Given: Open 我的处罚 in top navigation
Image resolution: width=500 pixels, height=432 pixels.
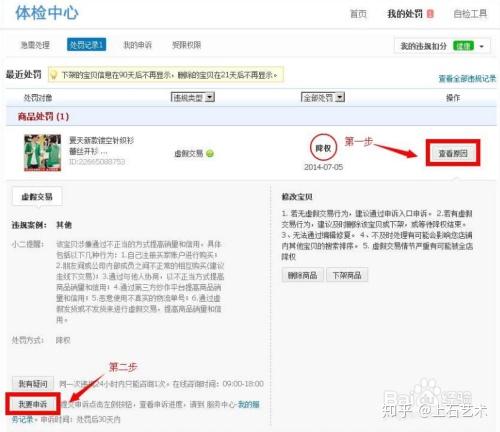Looking at the screenshot, I should pyautogui.click(x=405, y=14).
